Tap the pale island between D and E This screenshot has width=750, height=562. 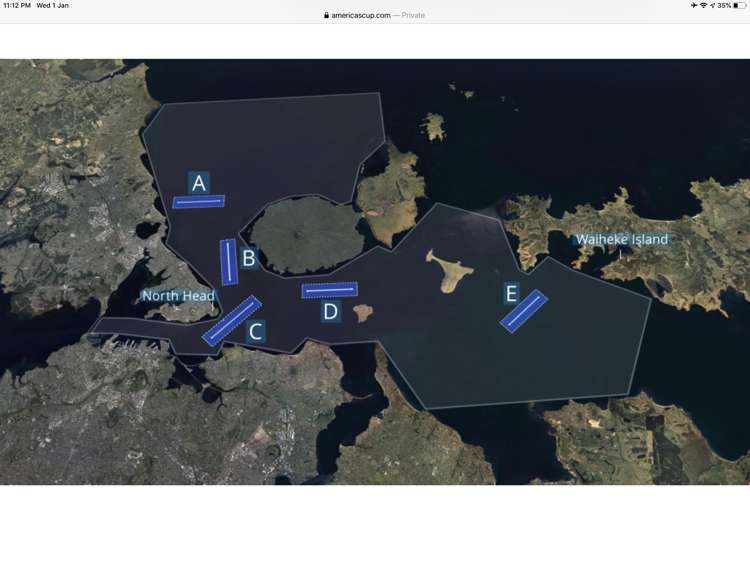[x=450, y=270]
